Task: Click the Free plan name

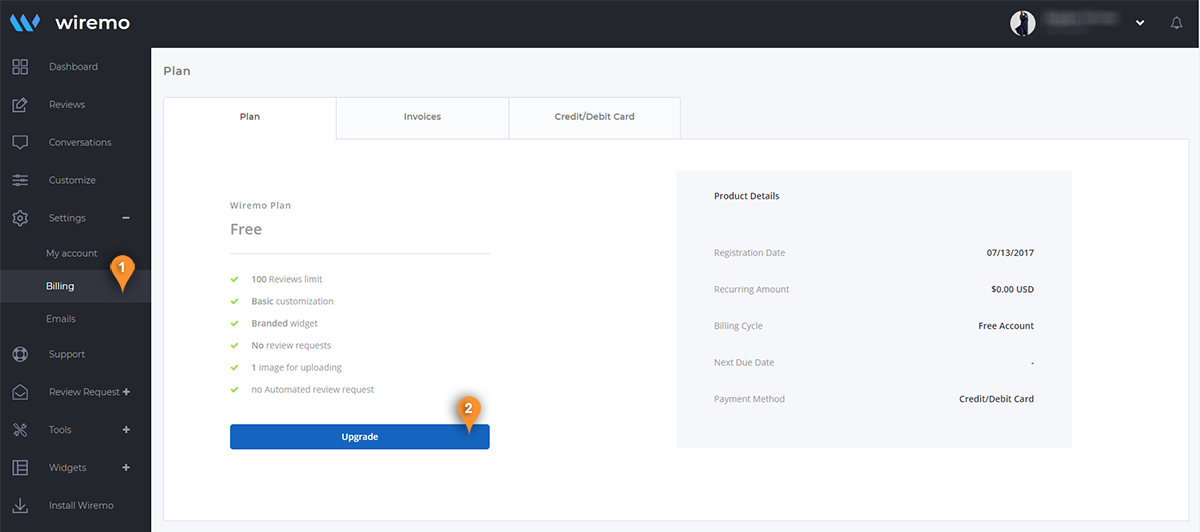Action: point(246,229)
